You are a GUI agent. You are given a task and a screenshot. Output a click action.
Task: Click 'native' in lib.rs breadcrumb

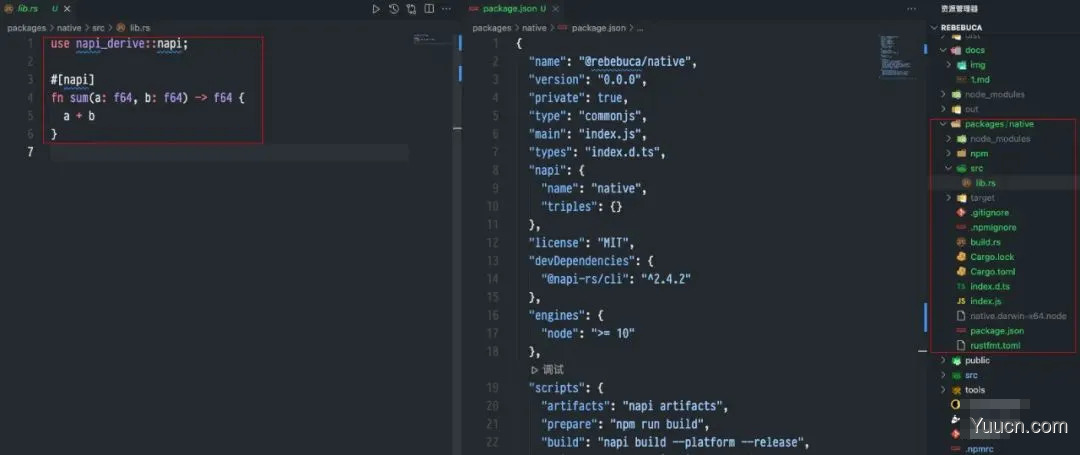pos(69,28)
